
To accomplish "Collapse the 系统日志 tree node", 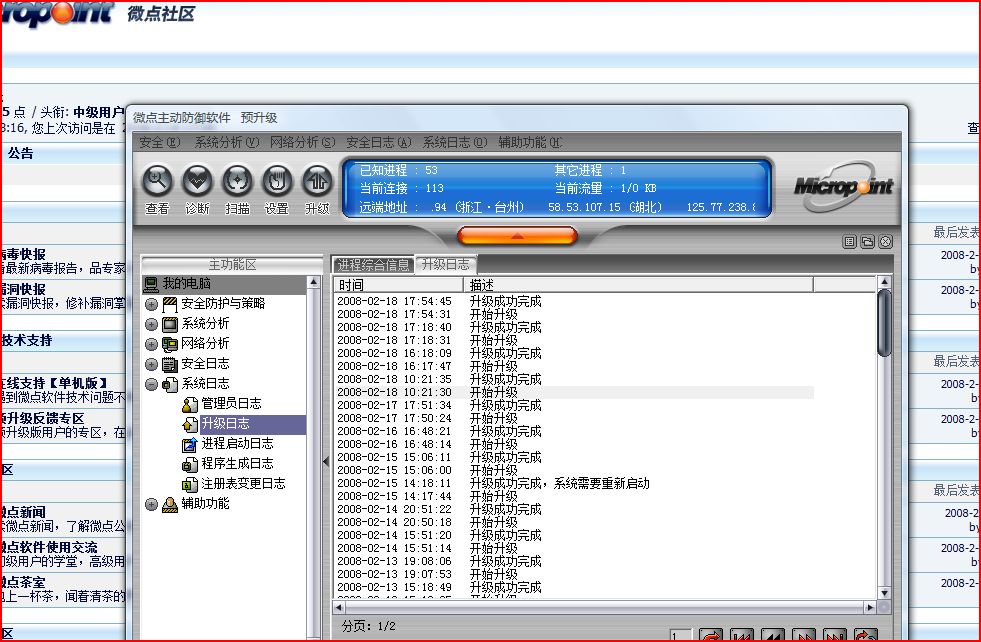I will pos(151,385).
